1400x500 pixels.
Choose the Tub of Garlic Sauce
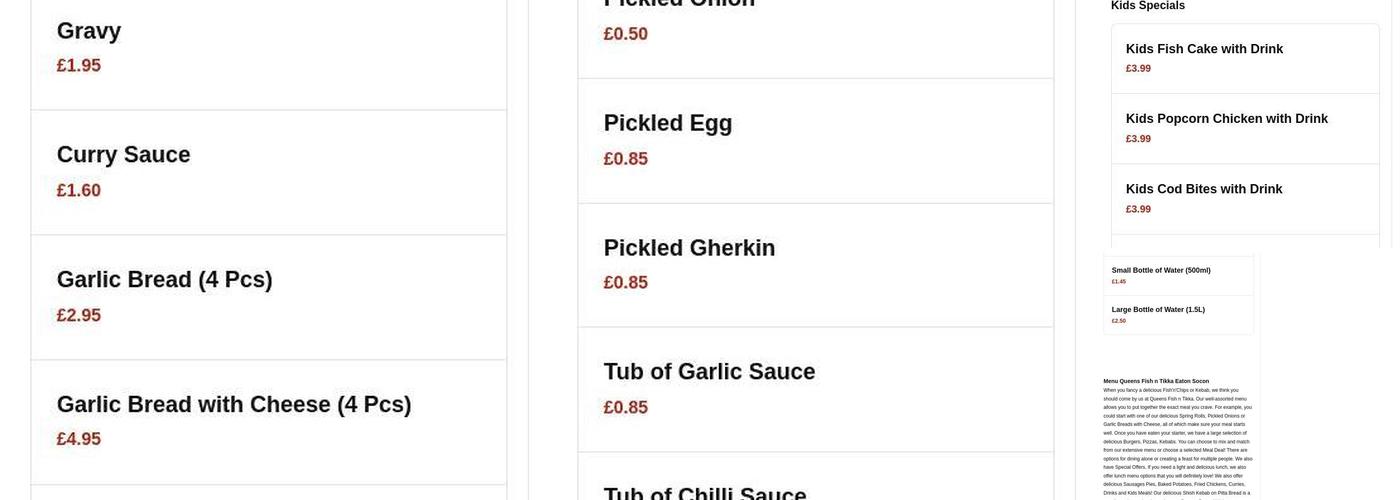click(x=709, y=372)
